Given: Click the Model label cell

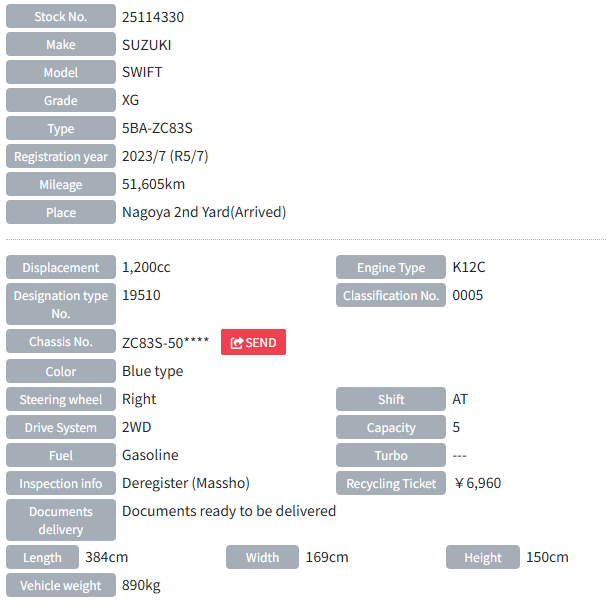Looking at the screenshot, I should click(61, 73).
